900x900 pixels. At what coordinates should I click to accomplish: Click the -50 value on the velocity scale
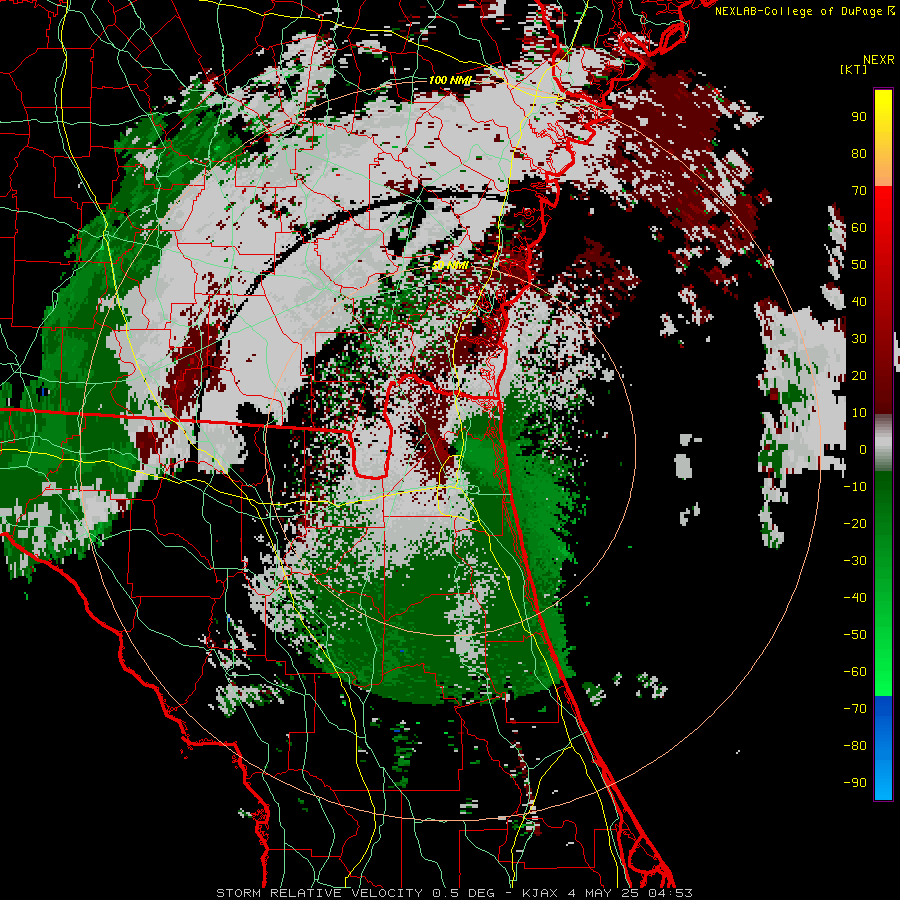pyautogui.click(x=855, y=635)
